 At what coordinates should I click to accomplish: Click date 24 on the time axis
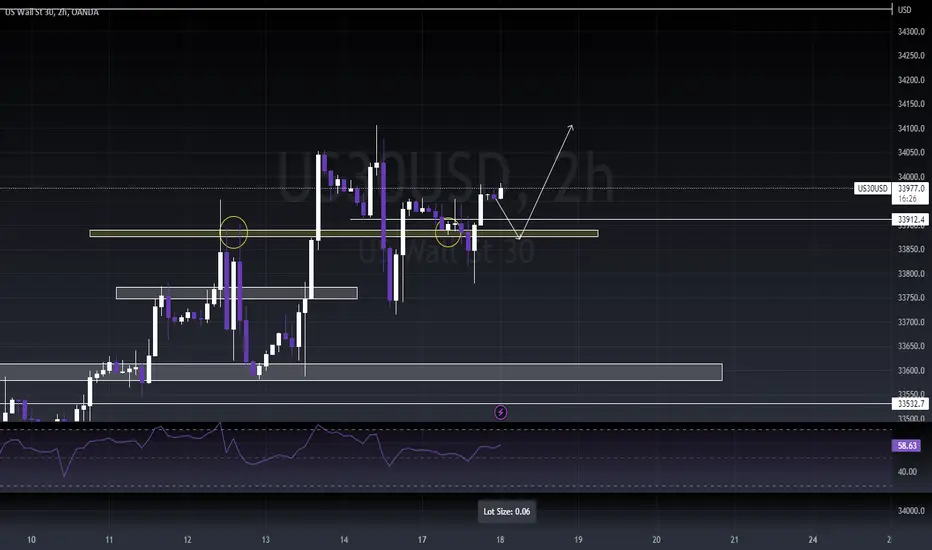(813, 540)
